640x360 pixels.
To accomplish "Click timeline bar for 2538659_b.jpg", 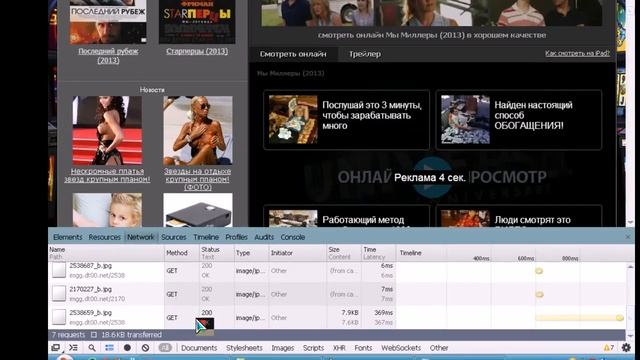I will point(579,318).
